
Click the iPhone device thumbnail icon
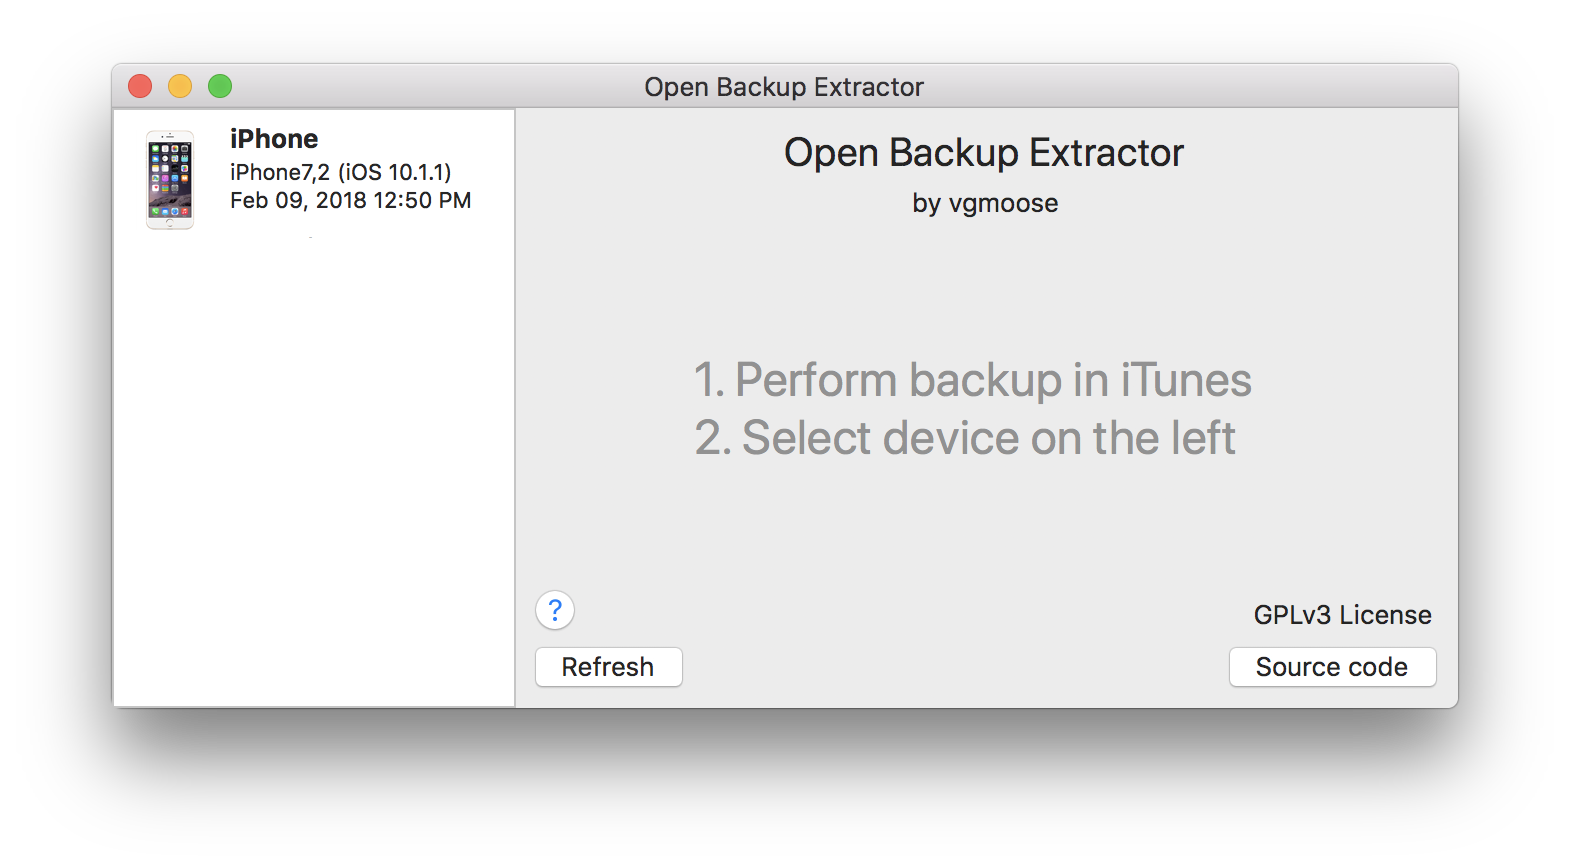[170, 180]
